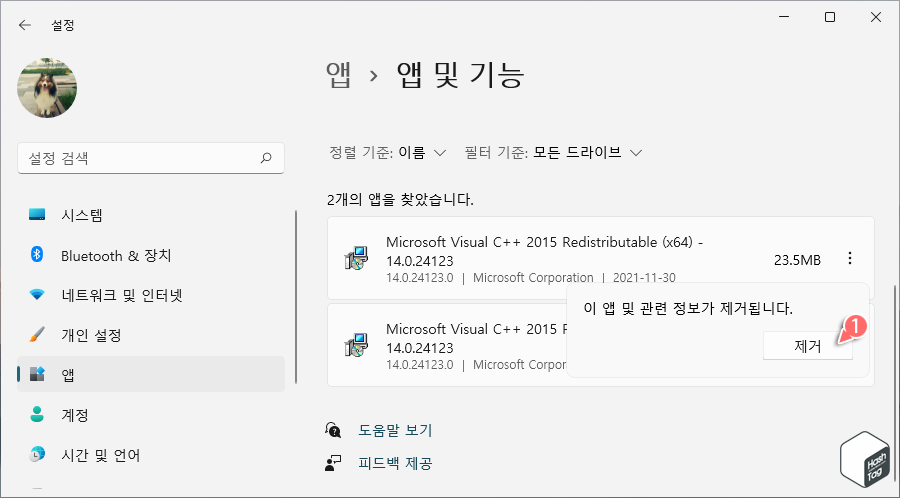Click the 2개의 앱을 찾았습니다 text
This screenshot has height=498, width=900.
(x=401, y=200)
